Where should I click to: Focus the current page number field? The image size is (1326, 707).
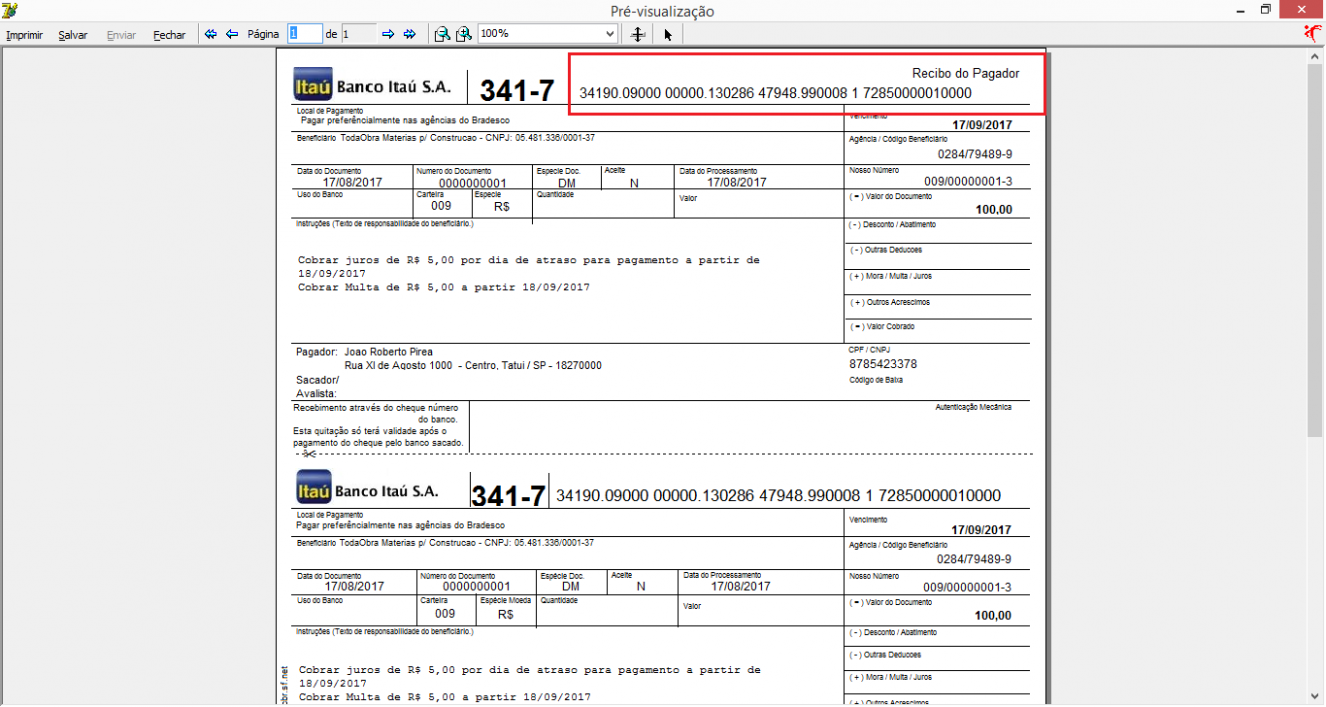[305, 34]
